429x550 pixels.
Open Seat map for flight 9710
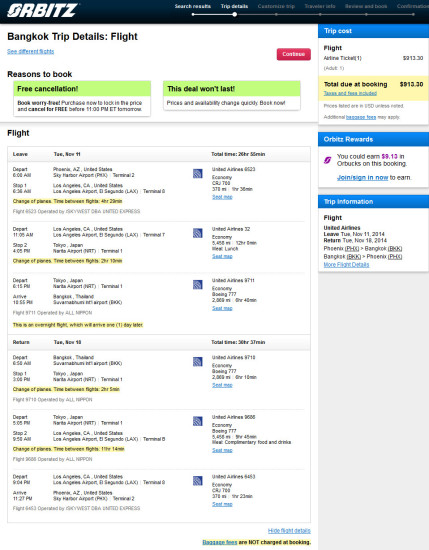(x=222, y=385)
